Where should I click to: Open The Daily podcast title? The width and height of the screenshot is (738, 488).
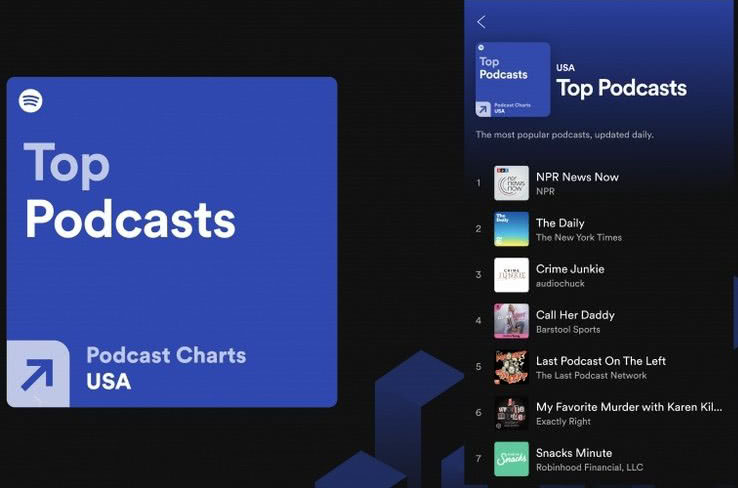[x=560, y=223]
